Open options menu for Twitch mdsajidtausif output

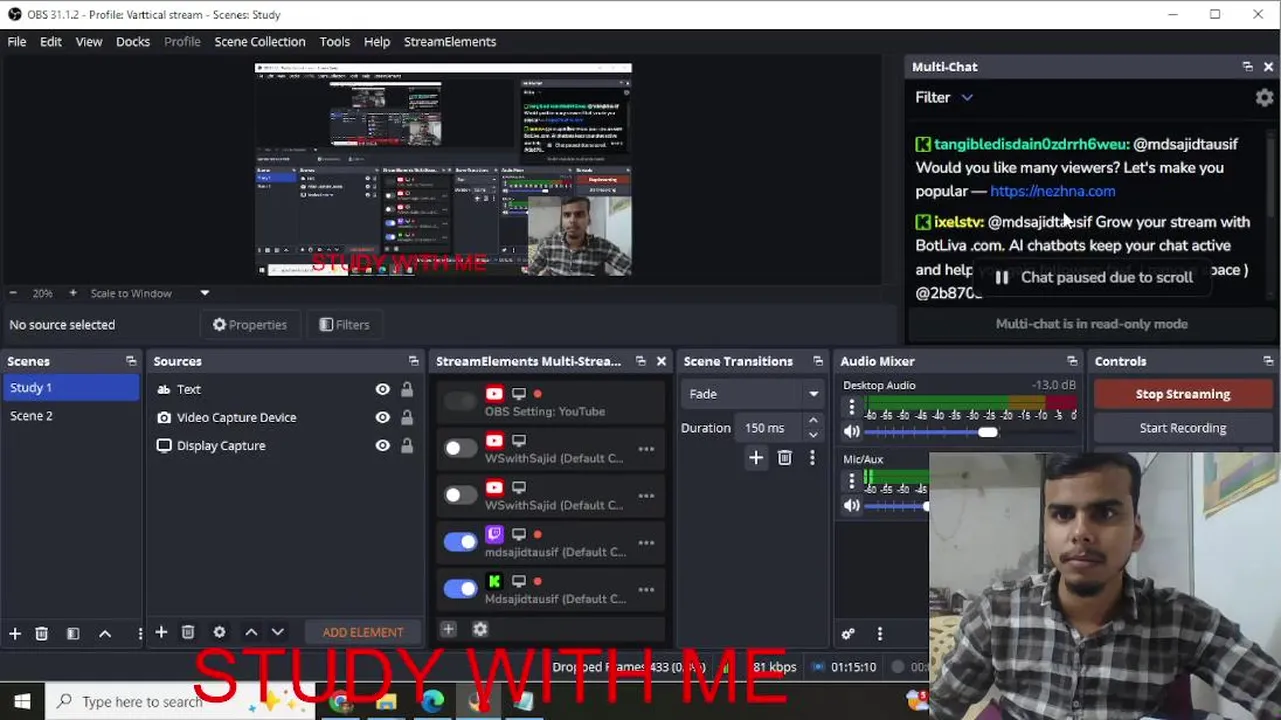(646, 543)
